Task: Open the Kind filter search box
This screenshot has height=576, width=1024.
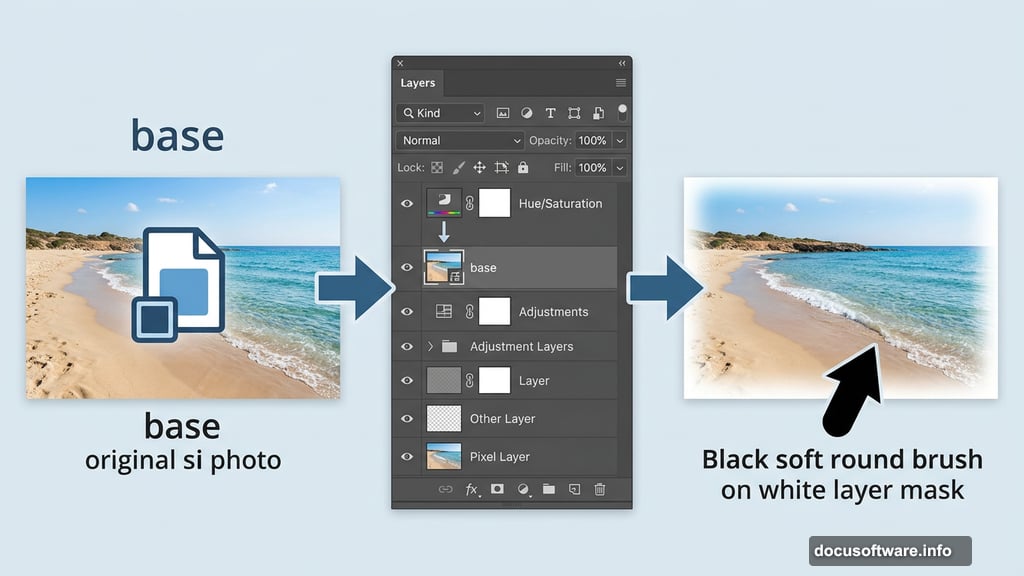Action: coord(440,113)
